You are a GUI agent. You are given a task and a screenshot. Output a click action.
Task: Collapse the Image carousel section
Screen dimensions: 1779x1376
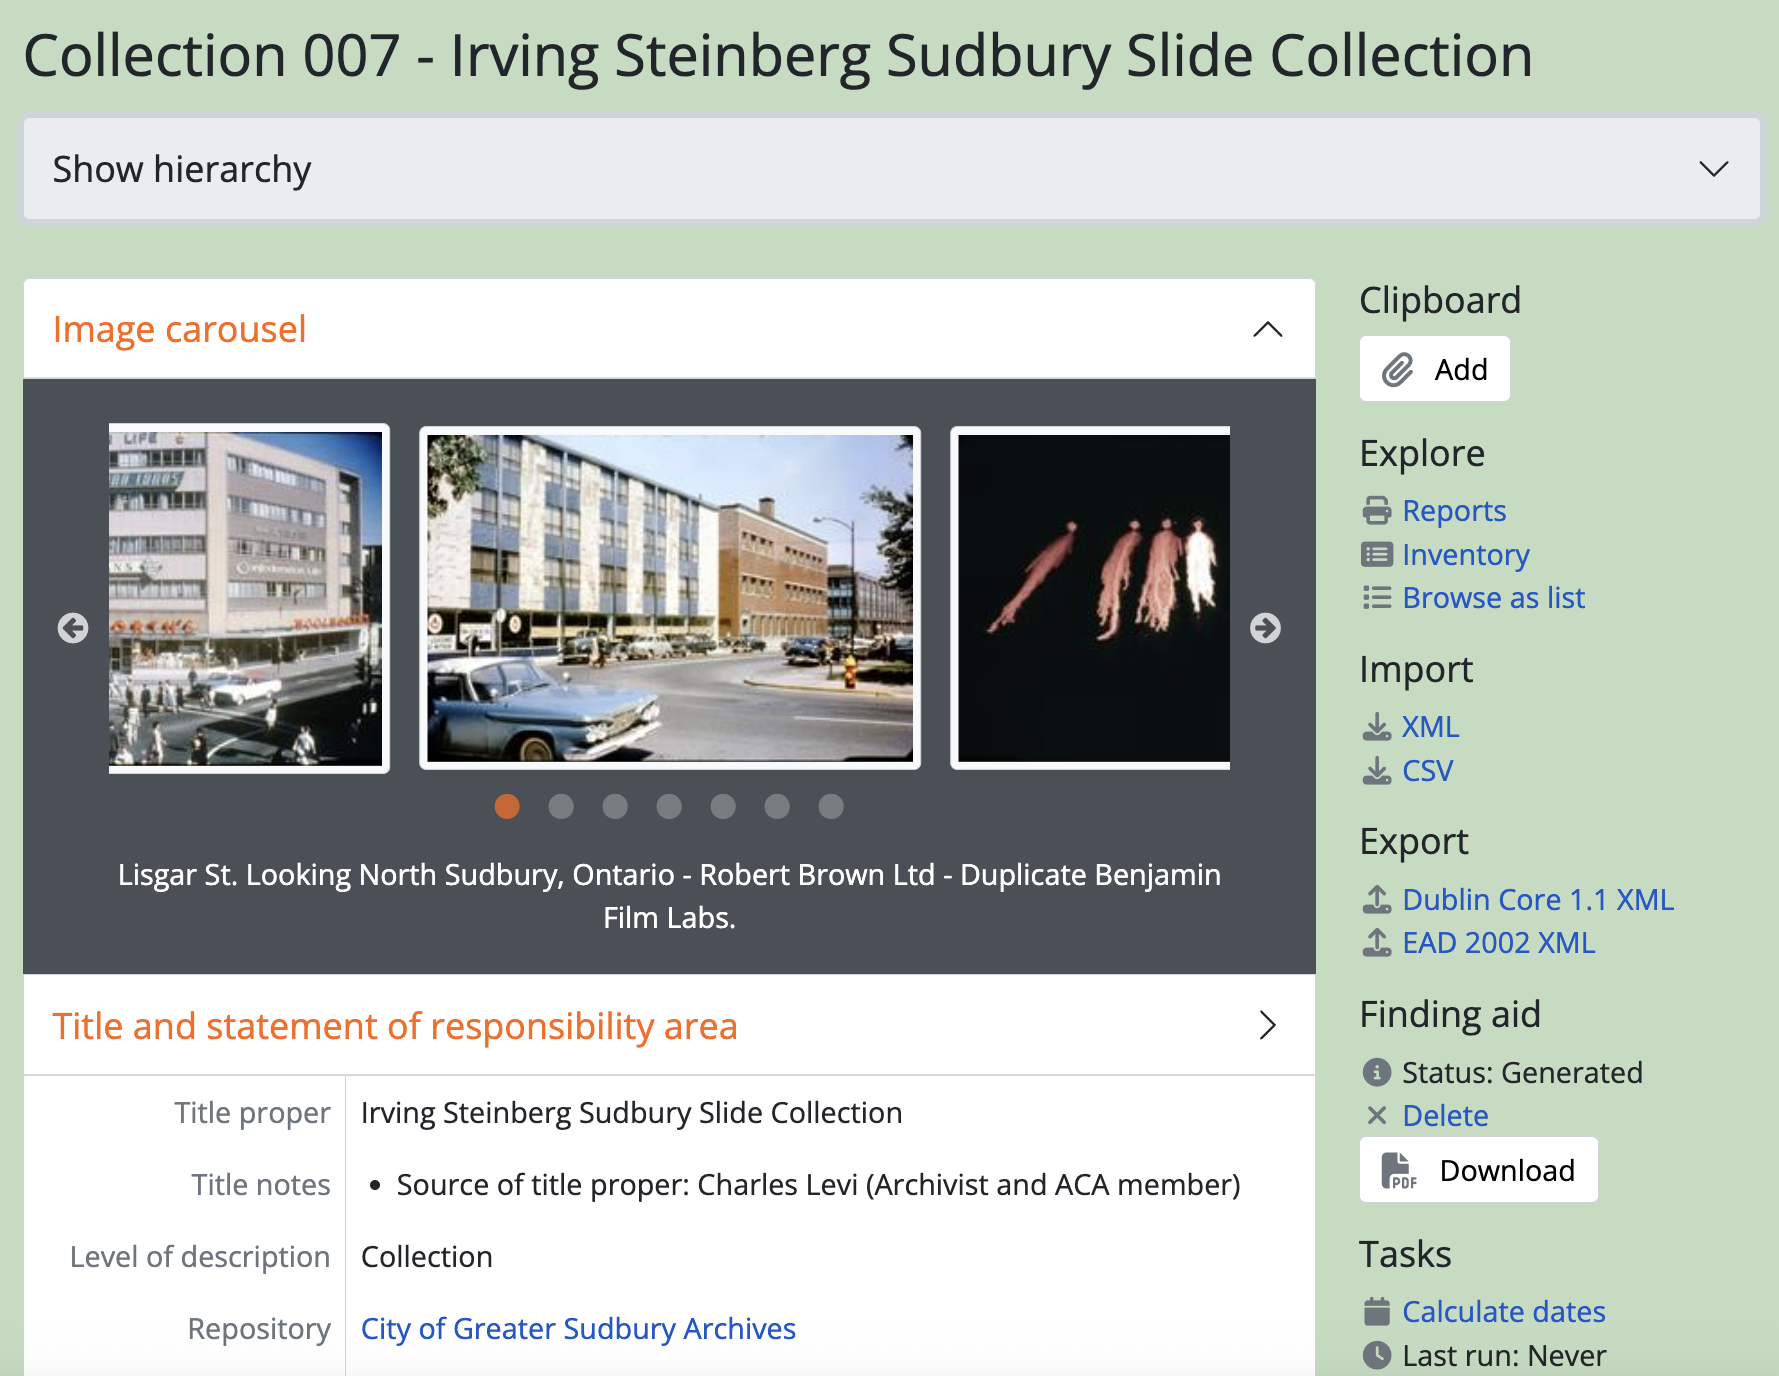(1267, 329)
